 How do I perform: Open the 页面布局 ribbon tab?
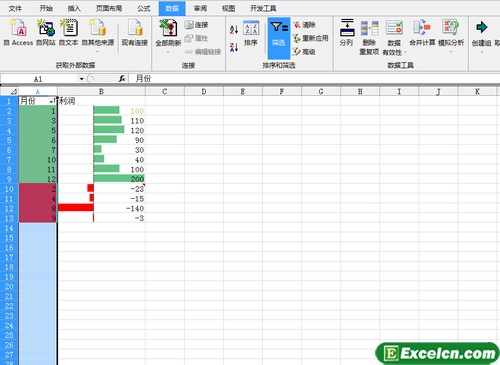coord(109,8)
